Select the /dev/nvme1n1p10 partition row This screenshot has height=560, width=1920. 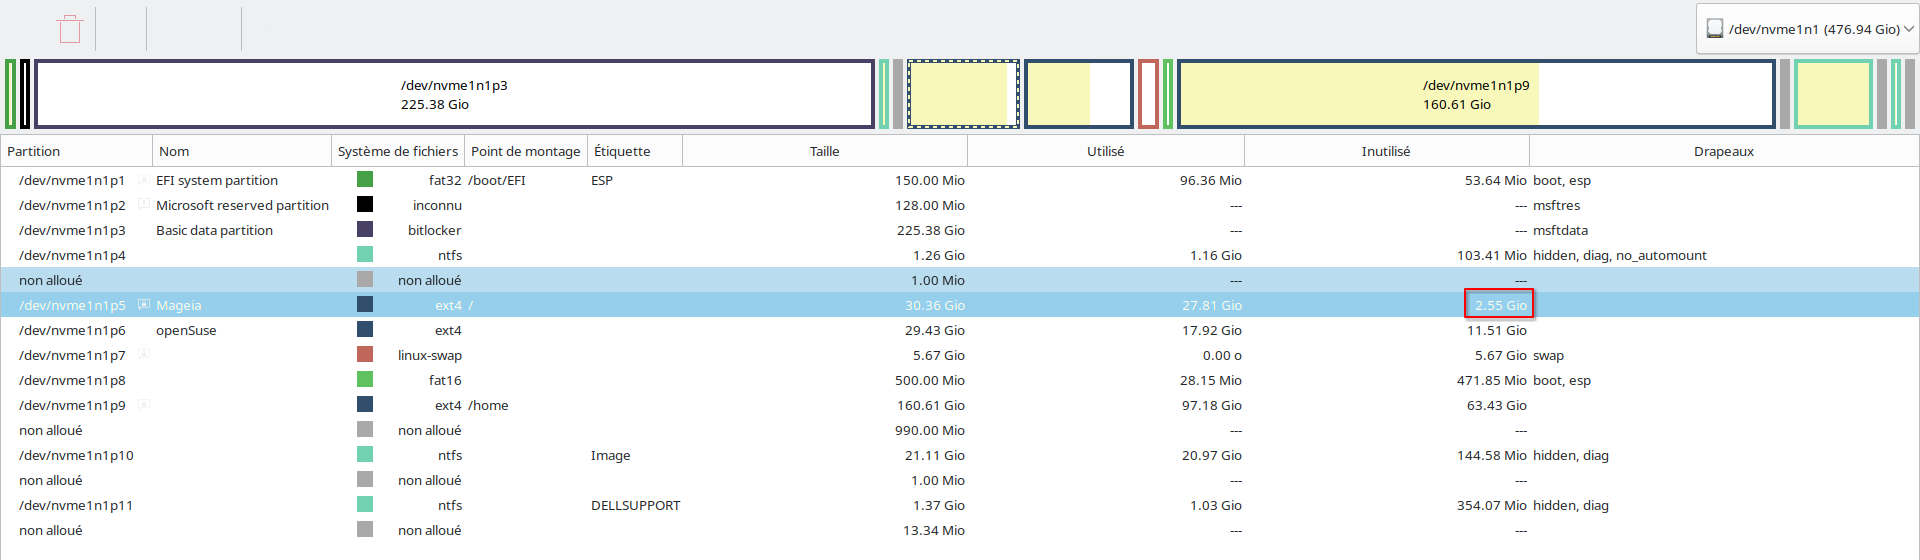pos(960,455)
